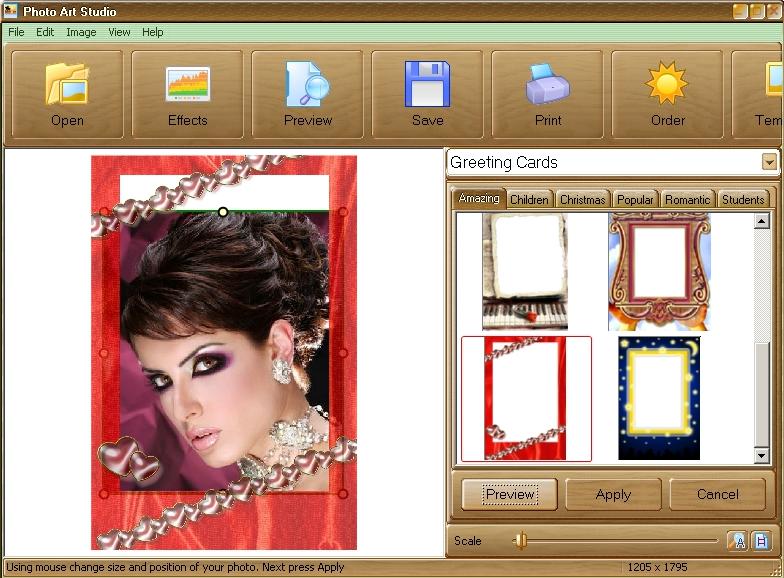Click the Scale slider handle
This screenshot has width=784, height=578.
521,540
